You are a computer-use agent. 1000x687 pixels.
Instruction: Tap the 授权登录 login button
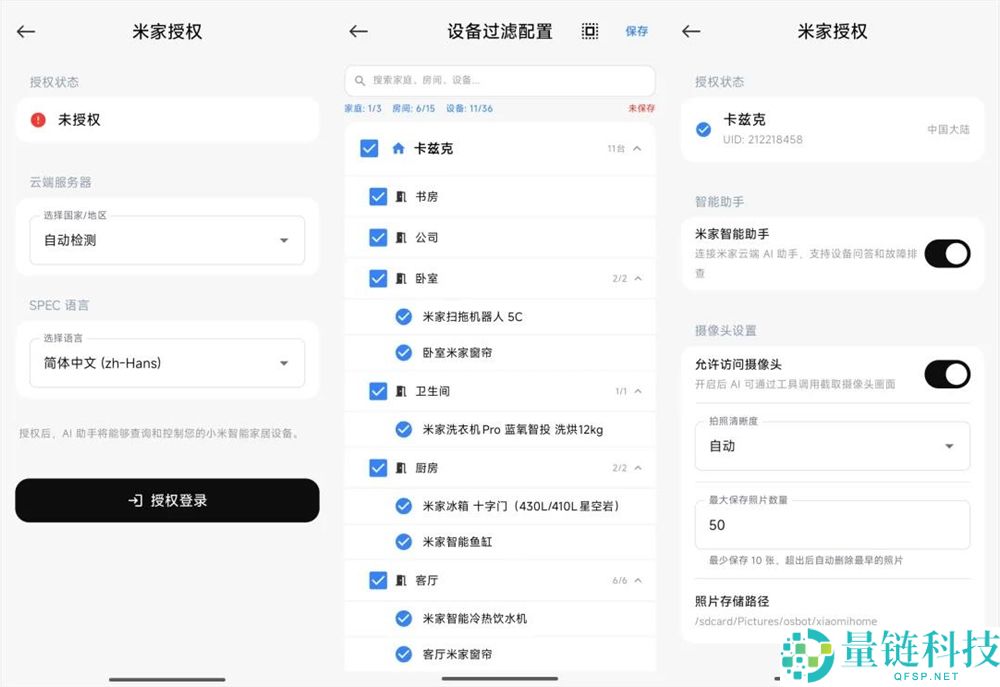pos(166,501)
